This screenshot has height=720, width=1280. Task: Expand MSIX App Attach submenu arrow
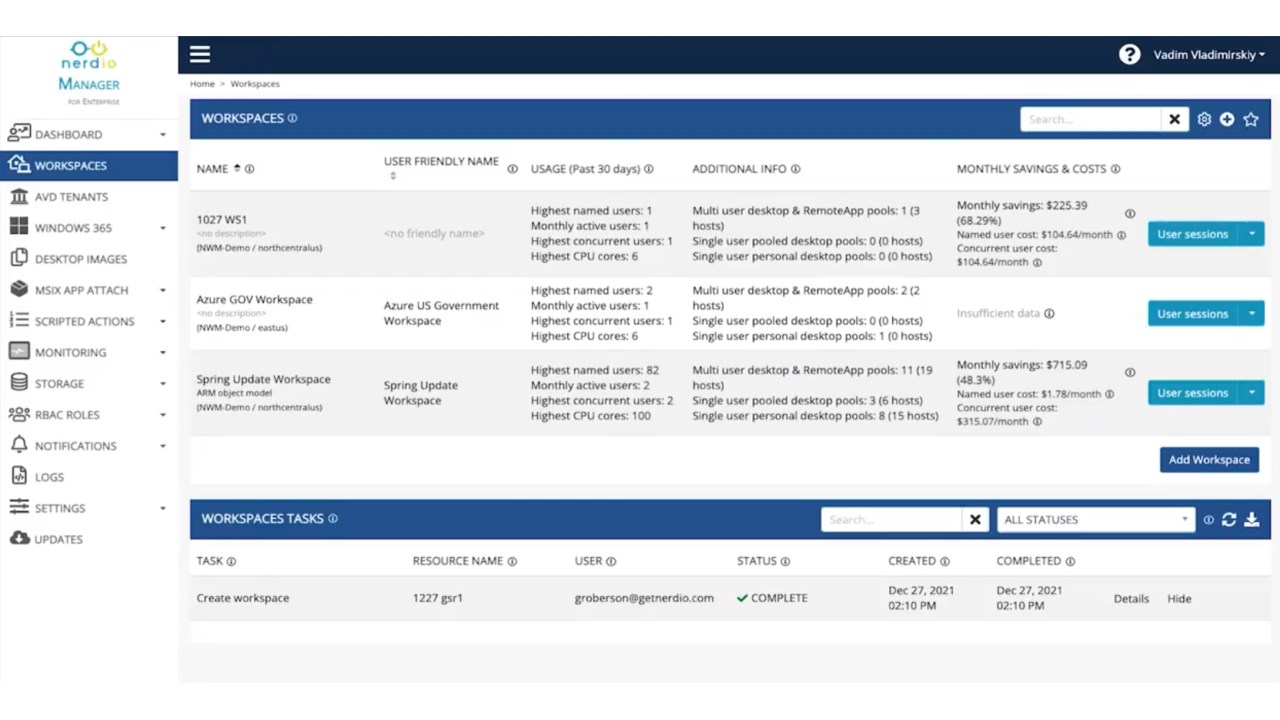pos(163,291)
